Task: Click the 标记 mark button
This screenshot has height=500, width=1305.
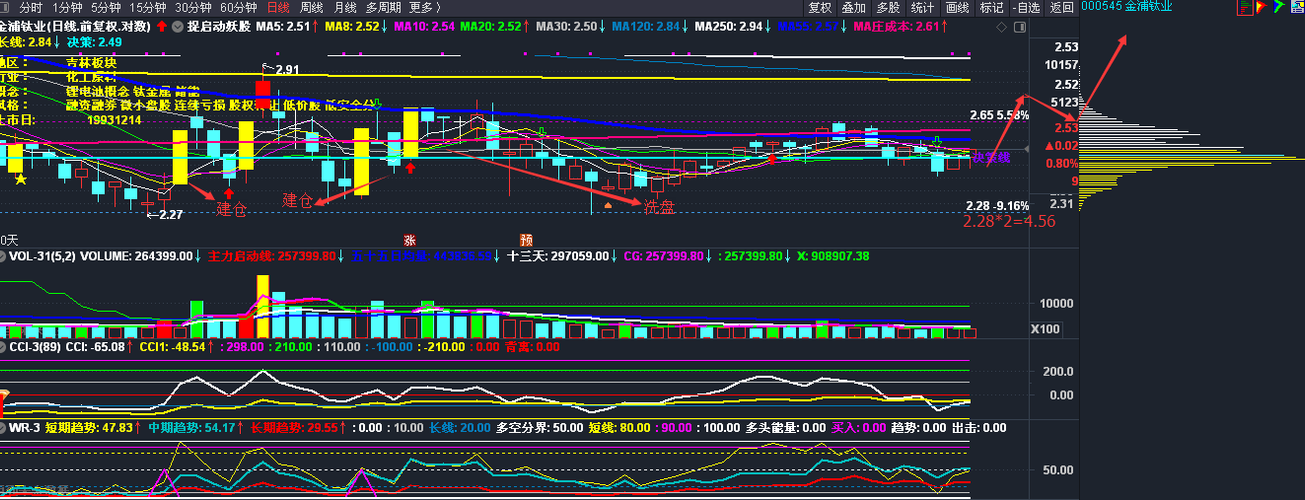Action: 991,7
